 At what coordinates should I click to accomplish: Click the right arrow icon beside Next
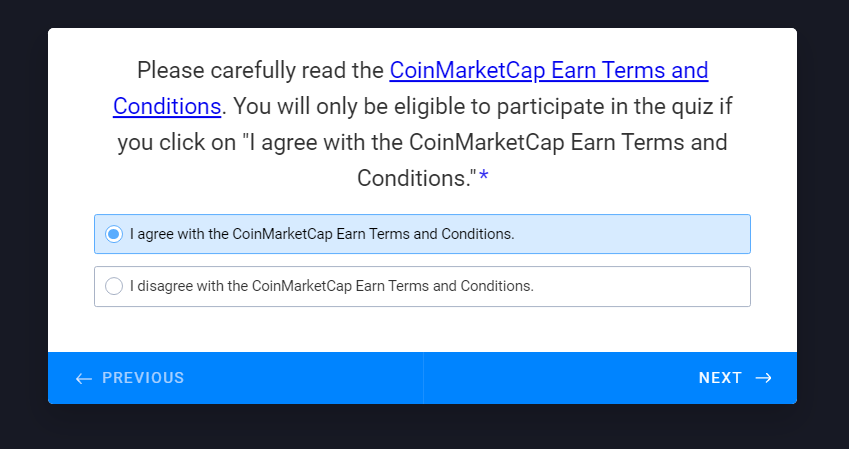point(763,378)
